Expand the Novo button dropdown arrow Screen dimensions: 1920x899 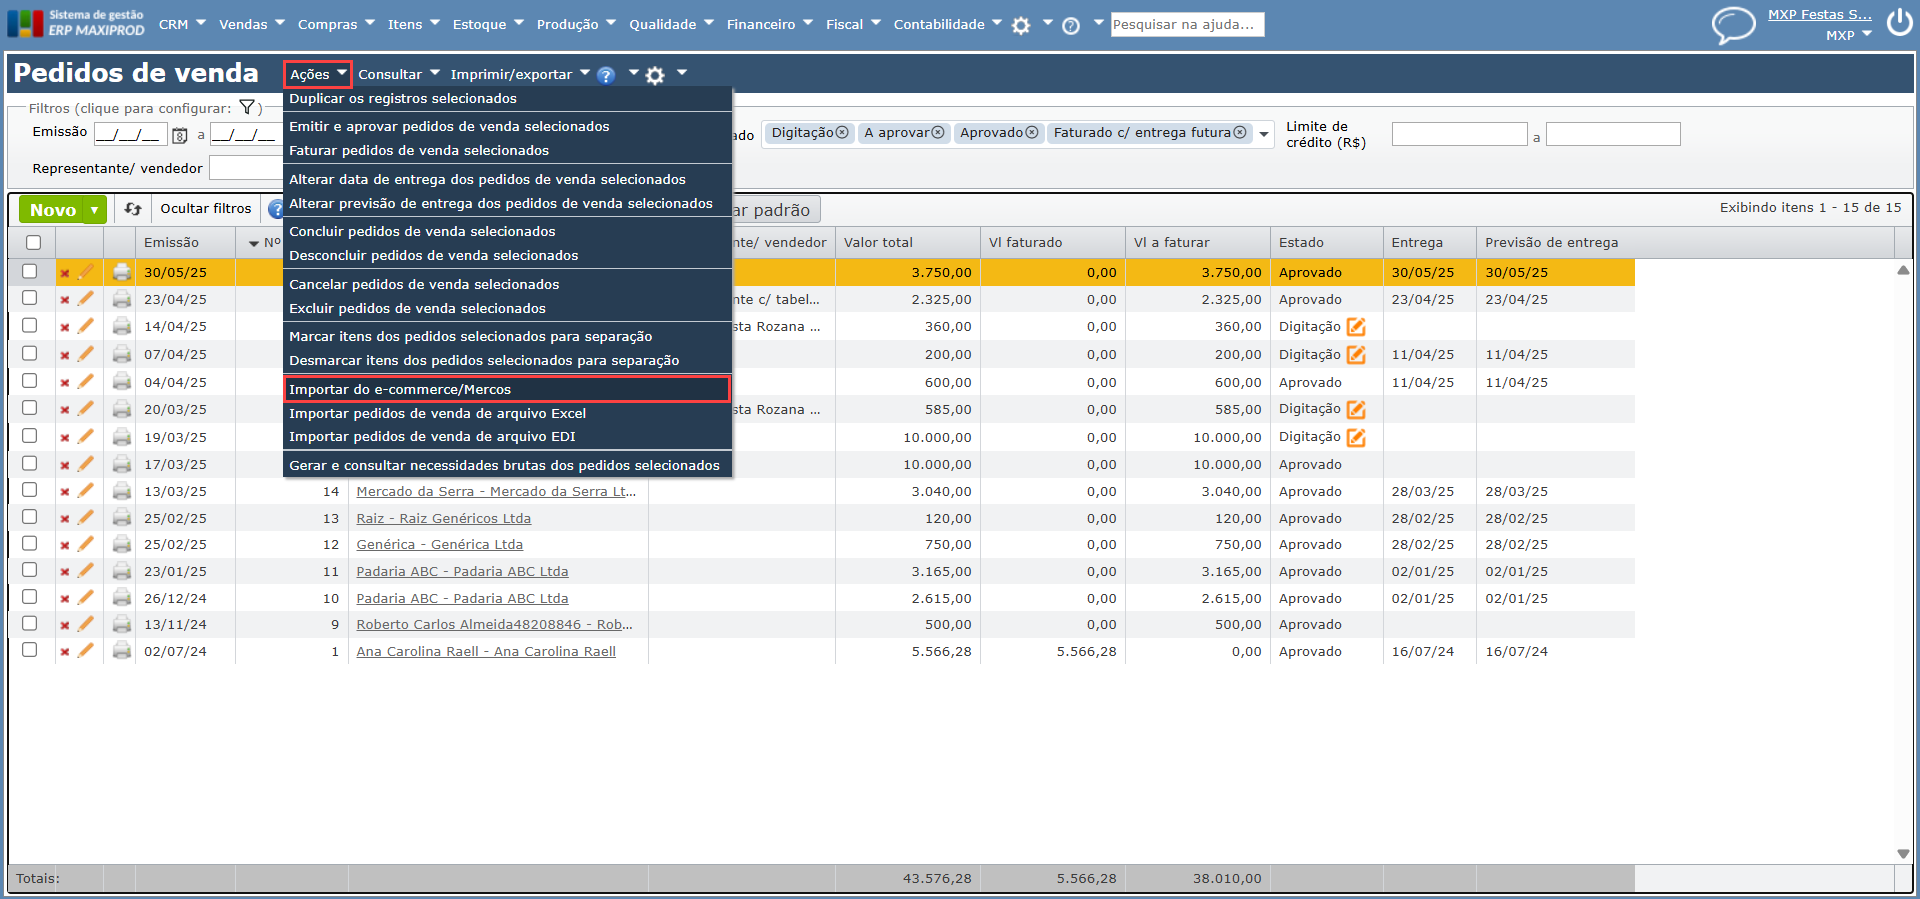95,210
